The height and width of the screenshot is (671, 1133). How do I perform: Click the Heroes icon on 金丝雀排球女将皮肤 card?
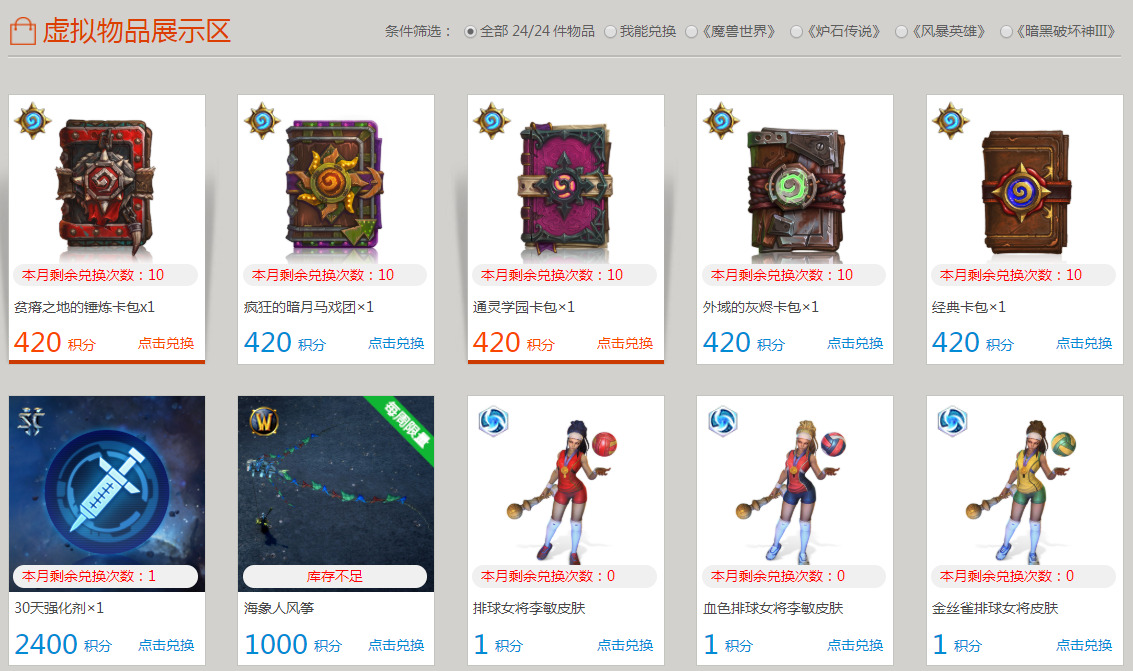952,420
